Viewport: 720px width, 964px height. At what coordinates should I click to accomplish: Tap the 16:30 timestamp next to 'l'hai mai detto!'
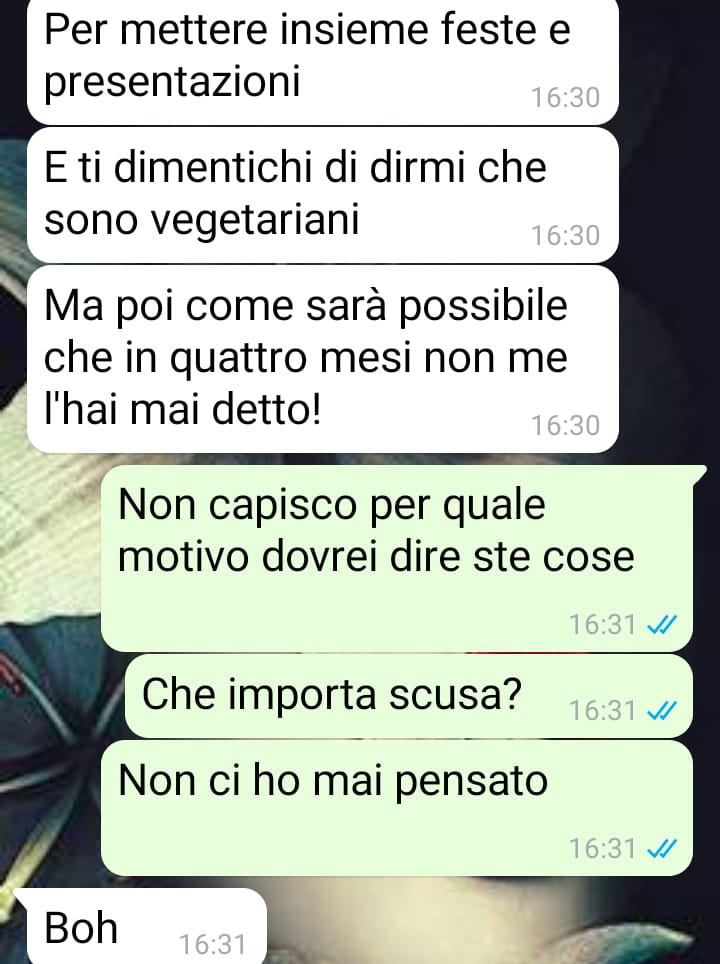point(565,425)
